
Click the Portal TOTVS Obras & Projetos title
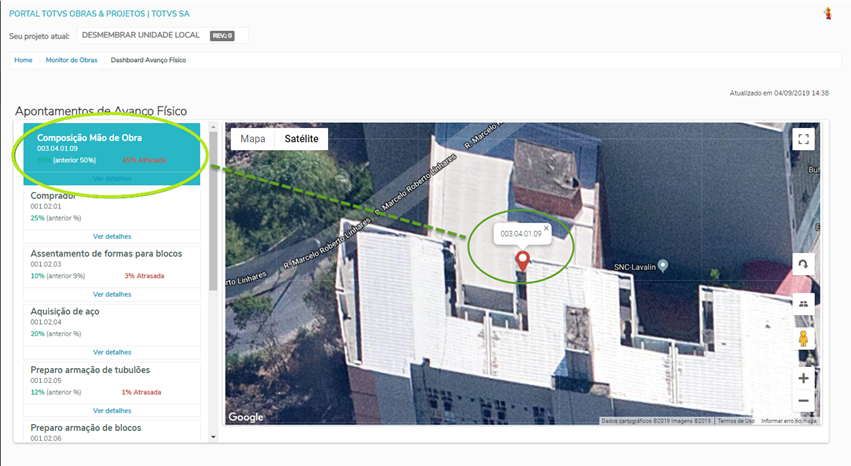pyautogui.click(x=99, y=14)
